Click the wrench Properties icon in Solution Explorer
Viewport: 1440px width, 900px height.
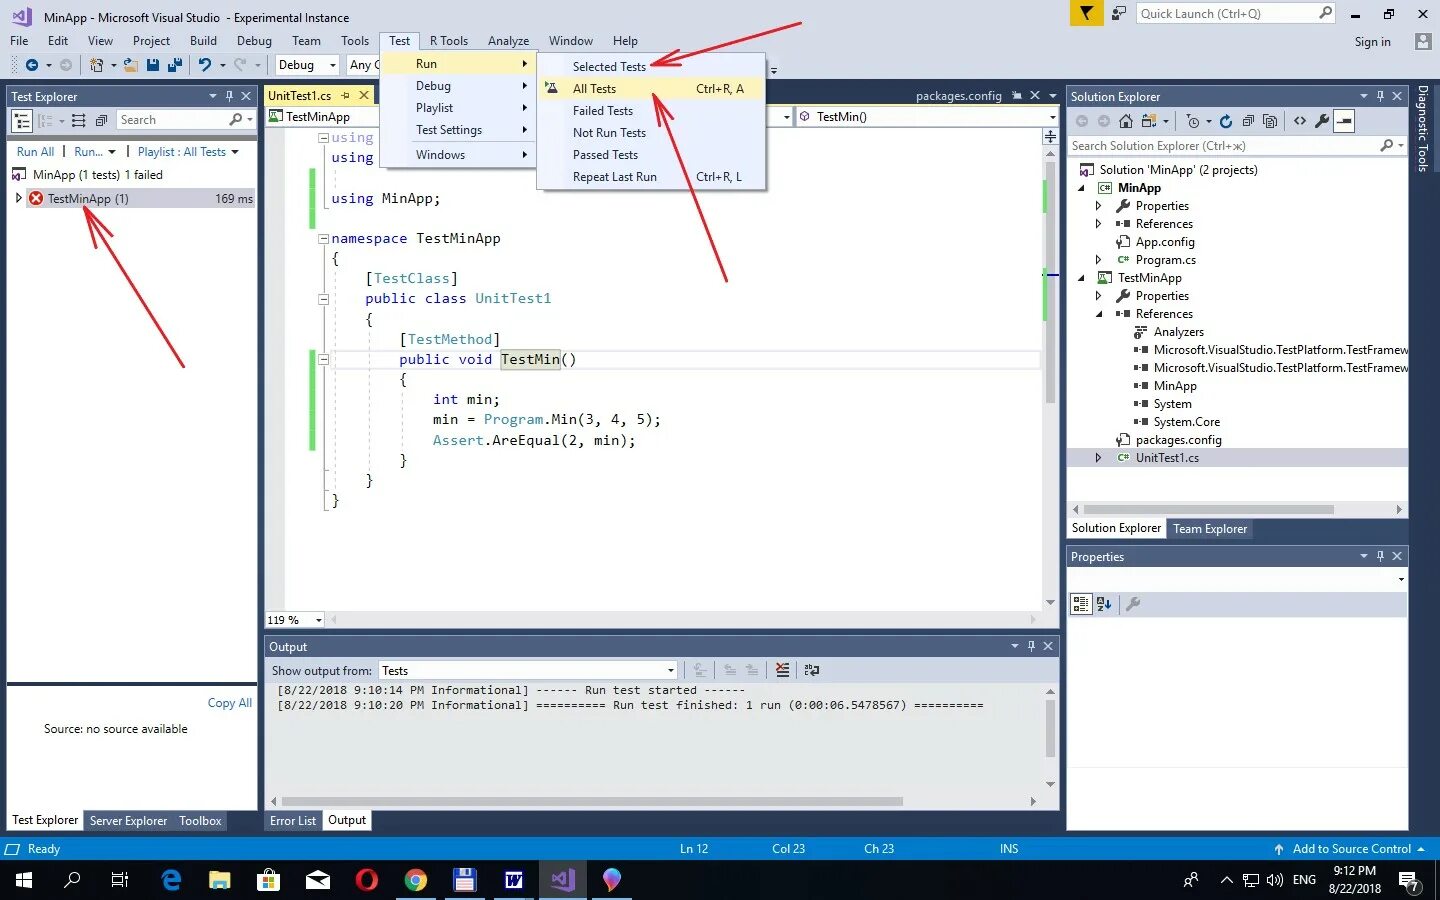pyautogui.click(x=1322, y=121)
